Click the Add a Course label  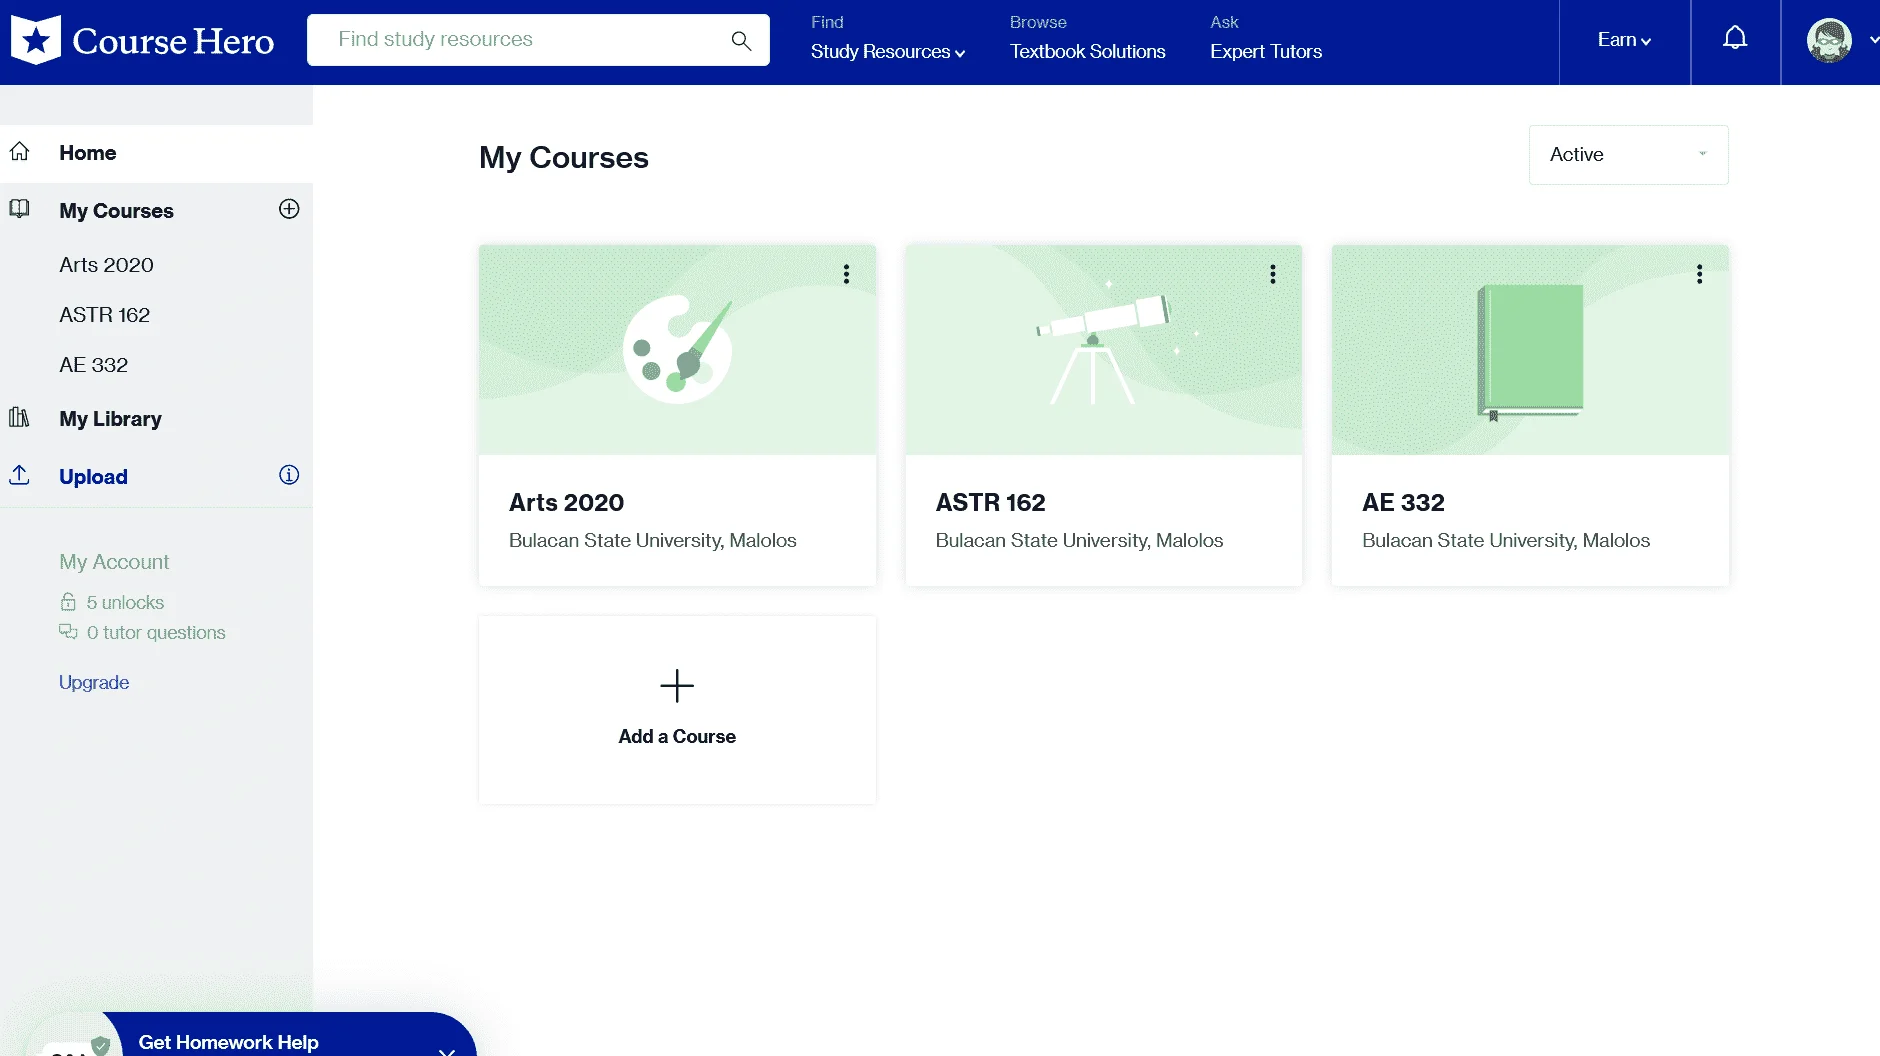click(677, 736)
